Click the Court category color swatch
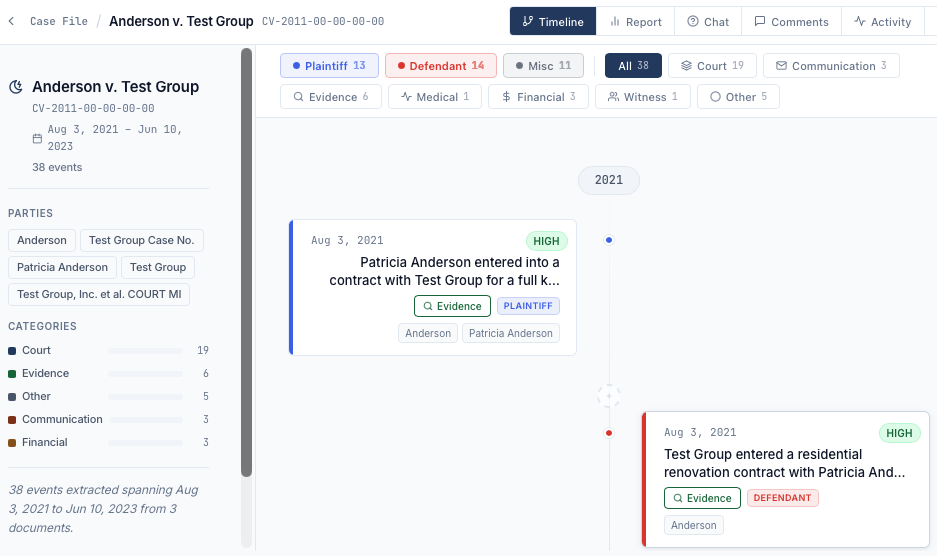This screenshot has width=937, height=556. (12, 351)
